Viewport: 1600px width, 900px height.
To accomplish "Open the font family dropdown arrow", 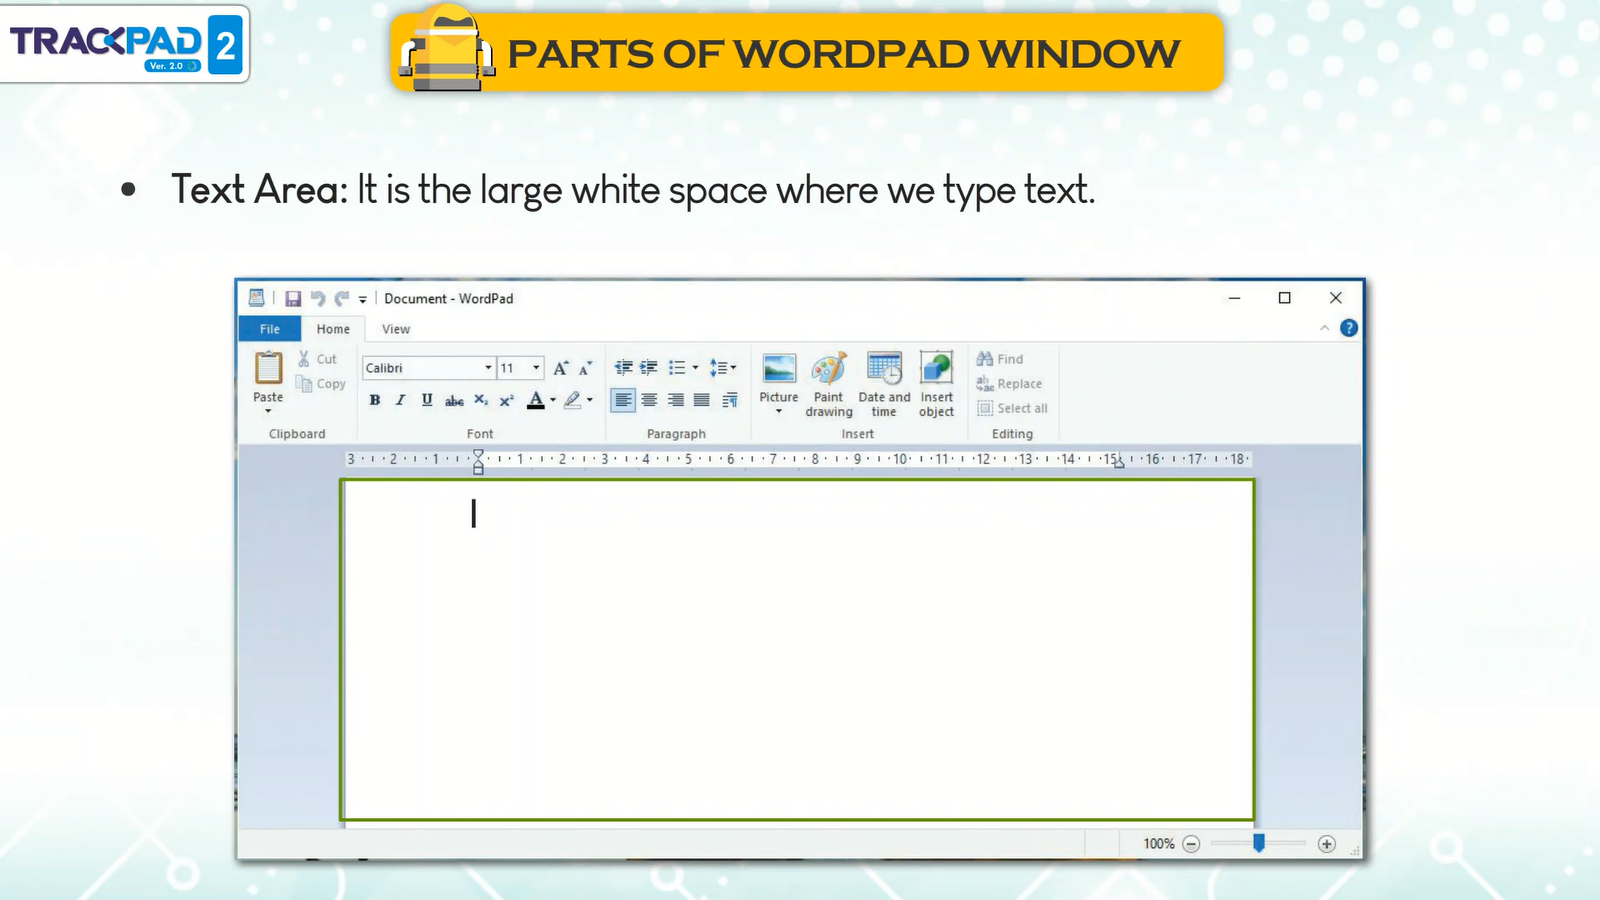I will pos(488,368).
